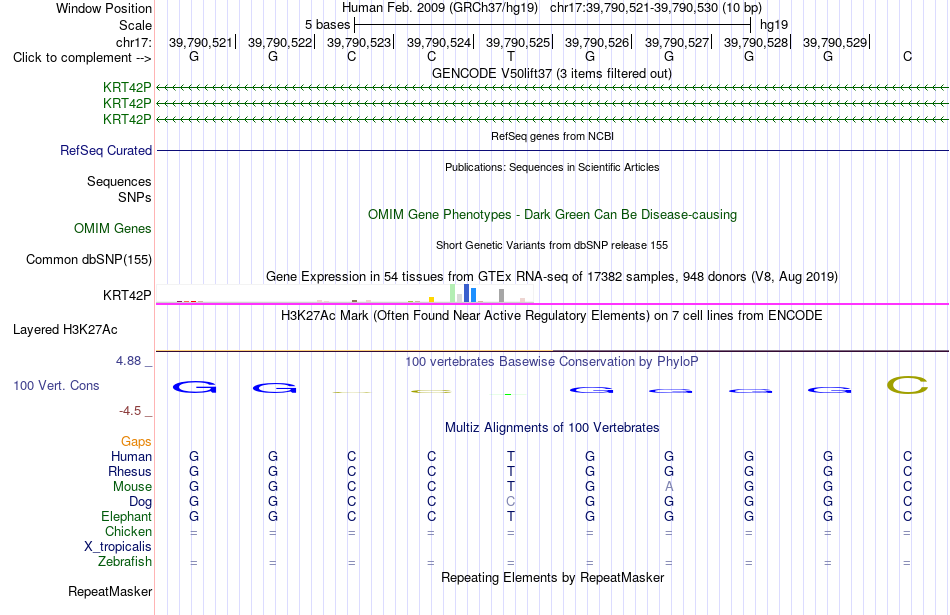Click the Human species row label
Image resolution: width=950 pixels, height=615 pixels.
click(x=131, y=456)
